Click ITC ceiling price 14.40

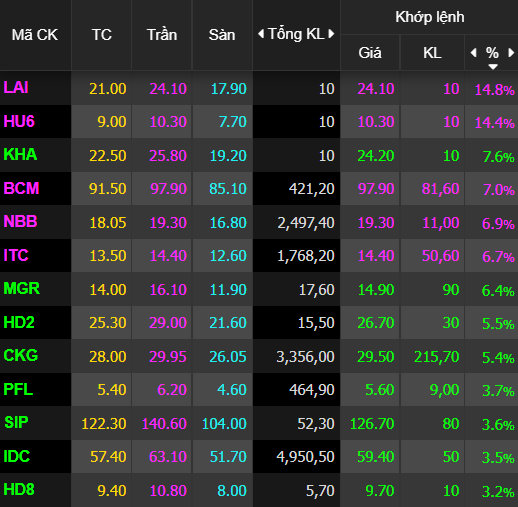168,256
